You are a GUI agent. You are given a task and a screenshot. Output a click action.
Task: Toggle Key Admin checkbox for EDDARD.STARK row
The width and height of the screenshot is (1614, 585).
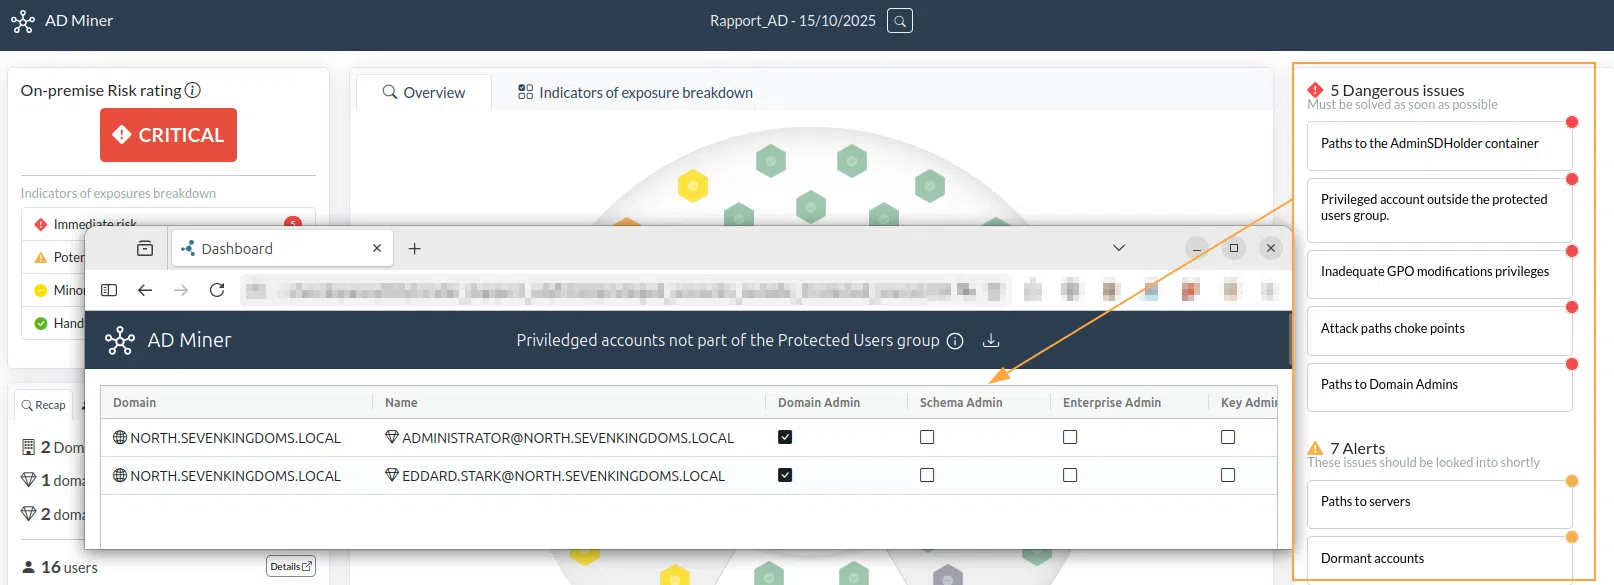pos(1228,475)
